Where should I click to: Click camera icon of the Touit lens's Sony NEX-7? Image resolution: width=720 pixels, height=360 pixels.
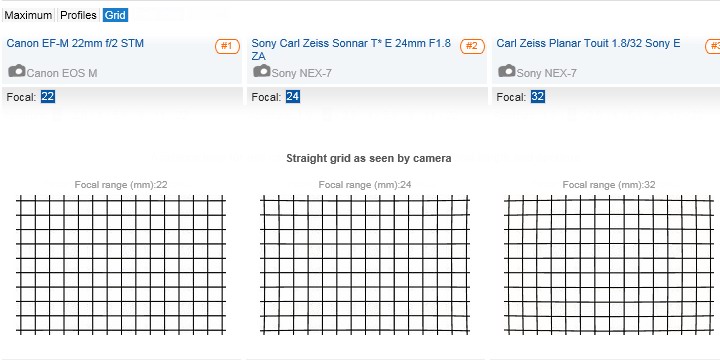coord(507,71)
